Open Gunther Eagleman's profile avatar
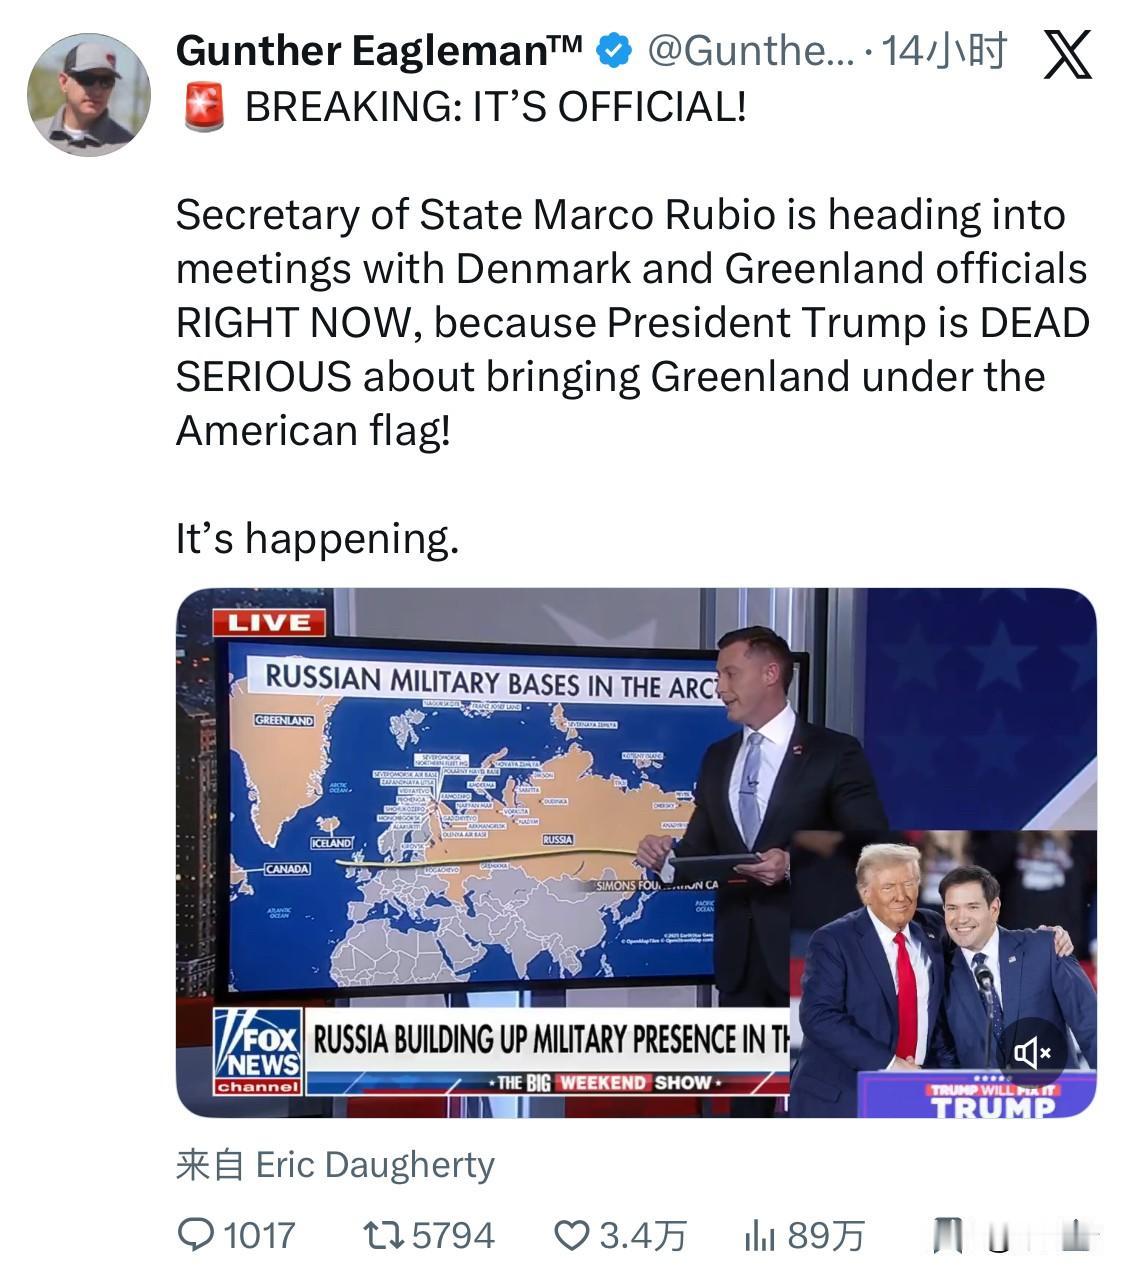Image resolution: width=1125 pixels, height=1276 pixels. click(88, 94)
